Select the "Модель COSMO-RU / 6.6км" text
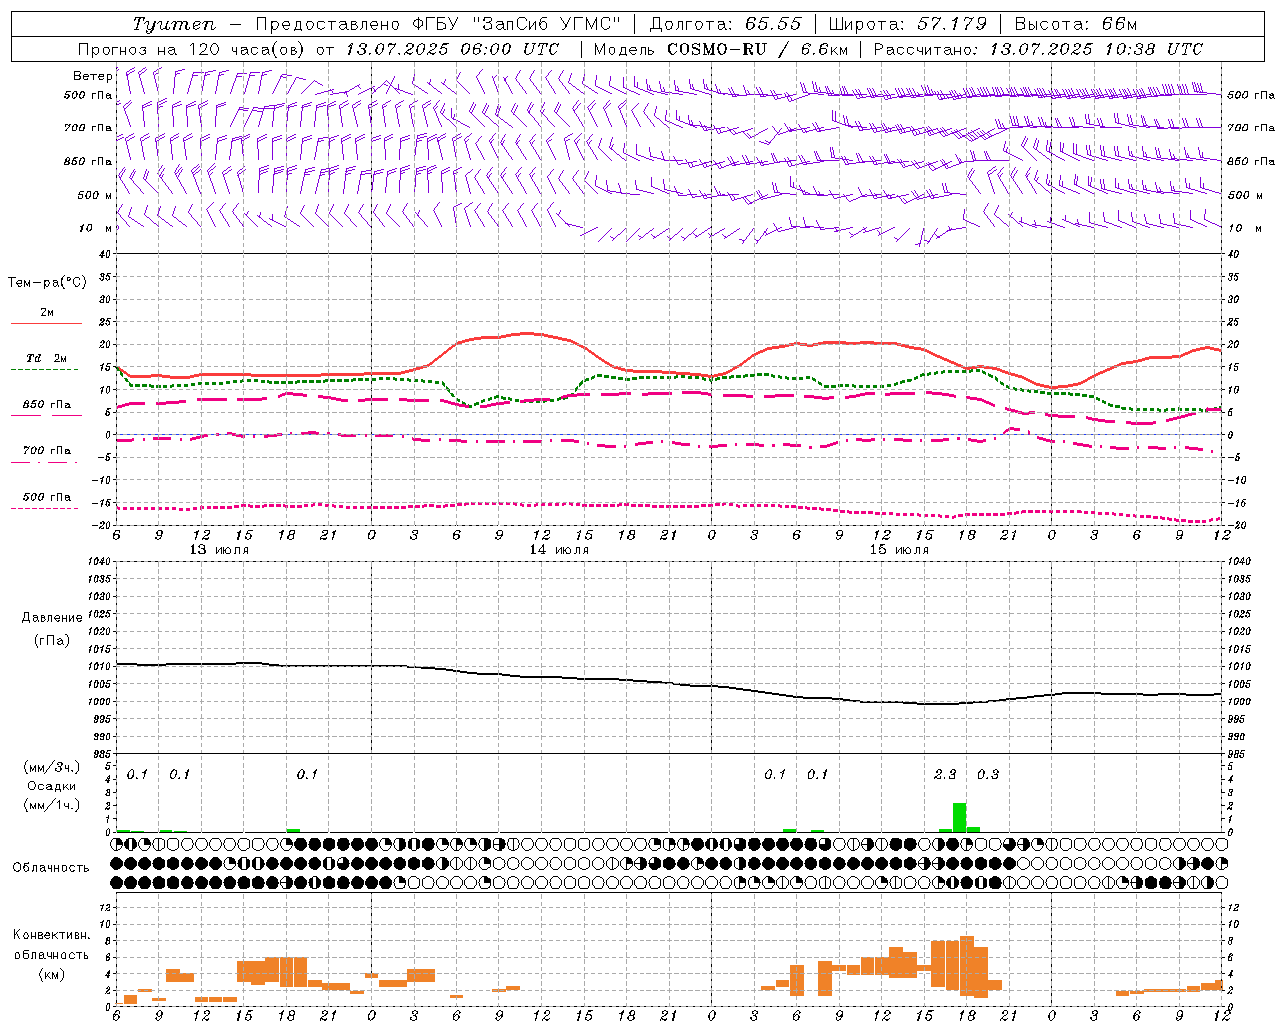The height and width of the screenshot is (1024, 1280). (x=719, y=49)
